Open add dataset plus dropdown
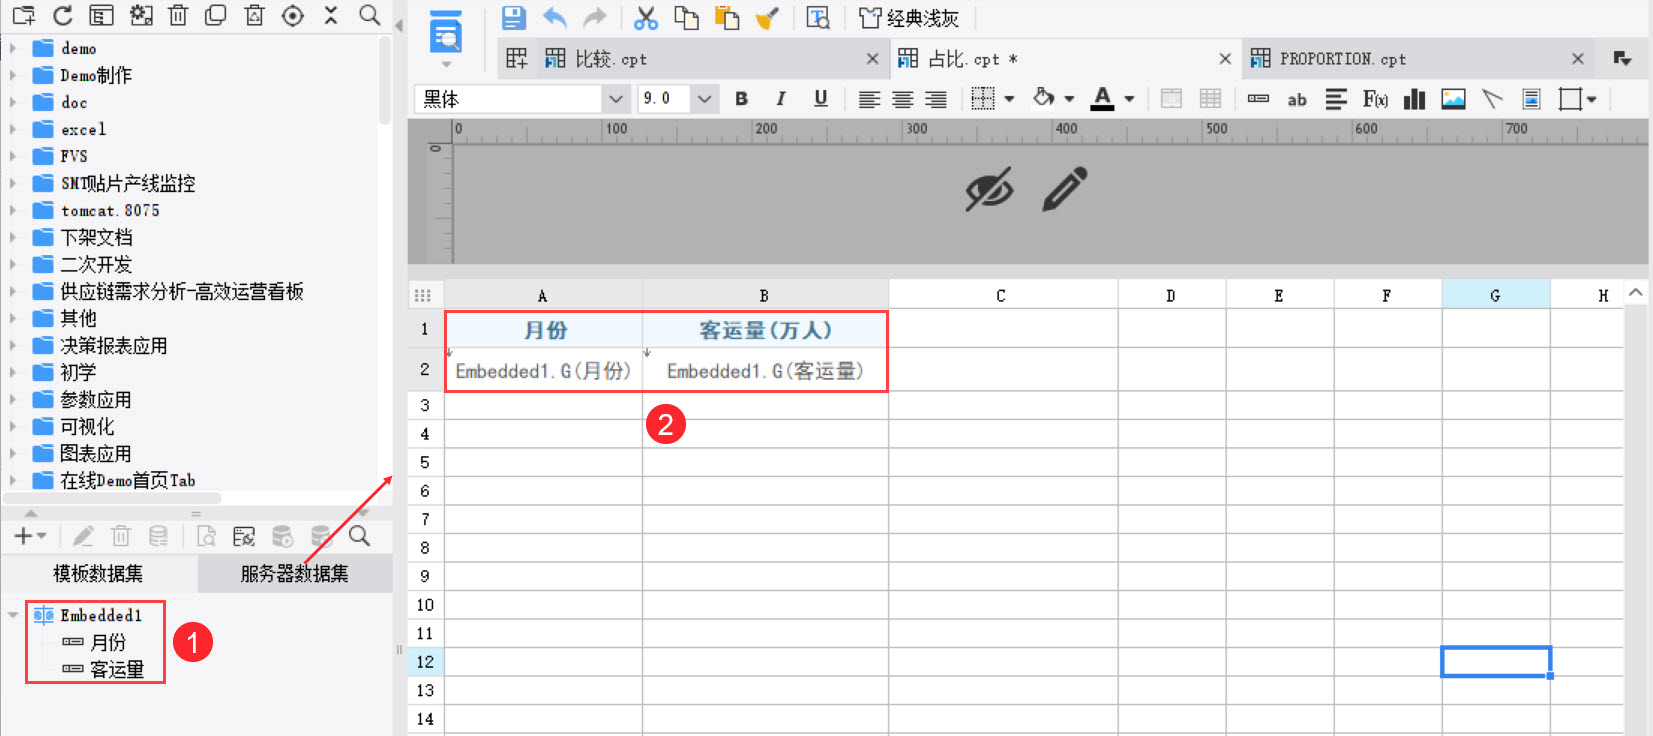The image size is (1653, 736). tap(30, 536)
